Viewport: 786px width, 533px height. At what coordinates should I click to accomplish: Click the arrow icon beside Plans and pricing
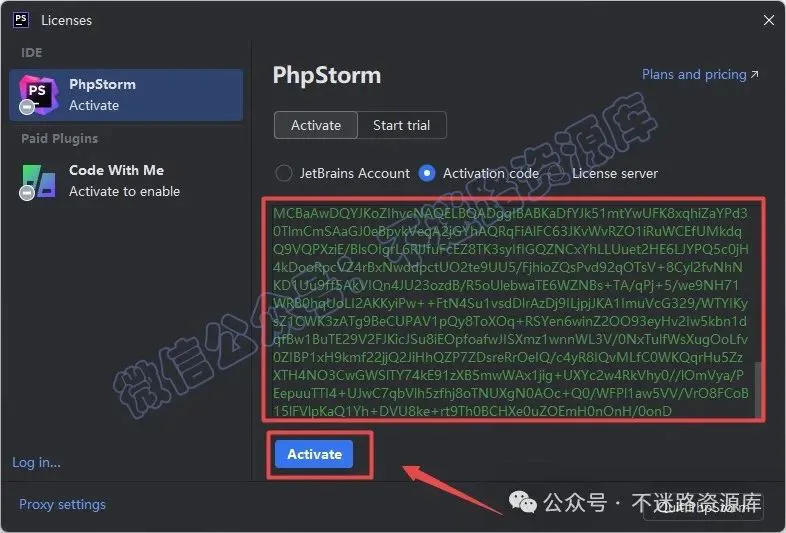click(755, 74)
